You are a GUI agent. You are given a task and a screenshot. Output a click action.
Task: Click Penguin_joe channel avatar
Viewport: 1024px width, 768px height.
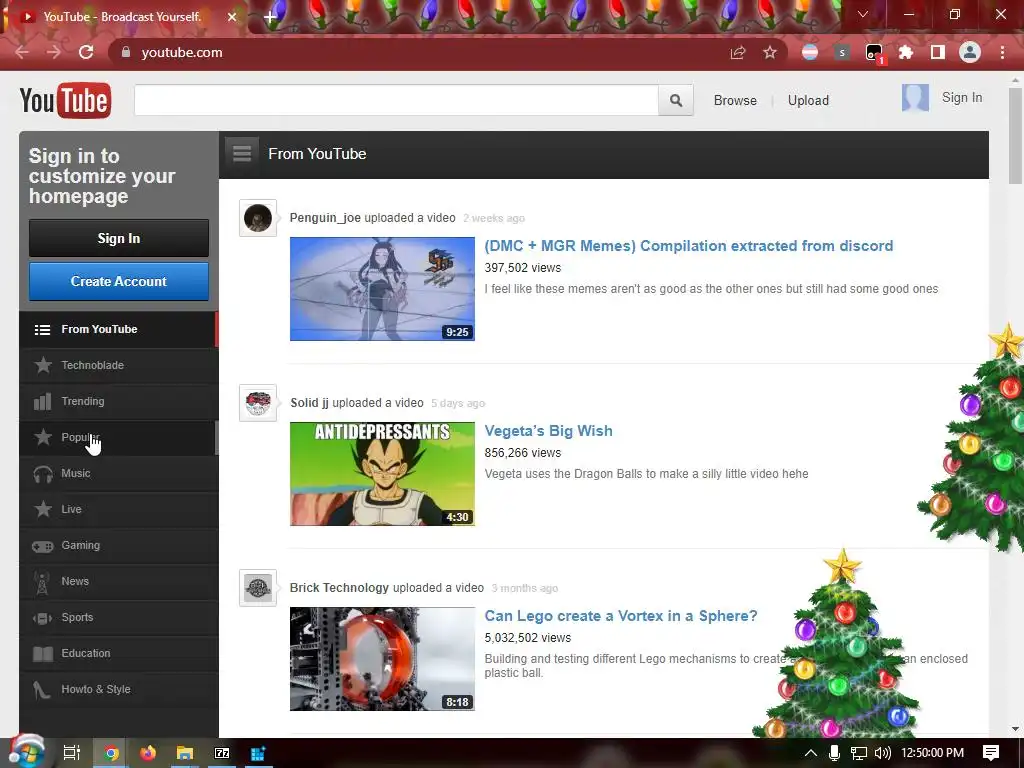point(258,218)
